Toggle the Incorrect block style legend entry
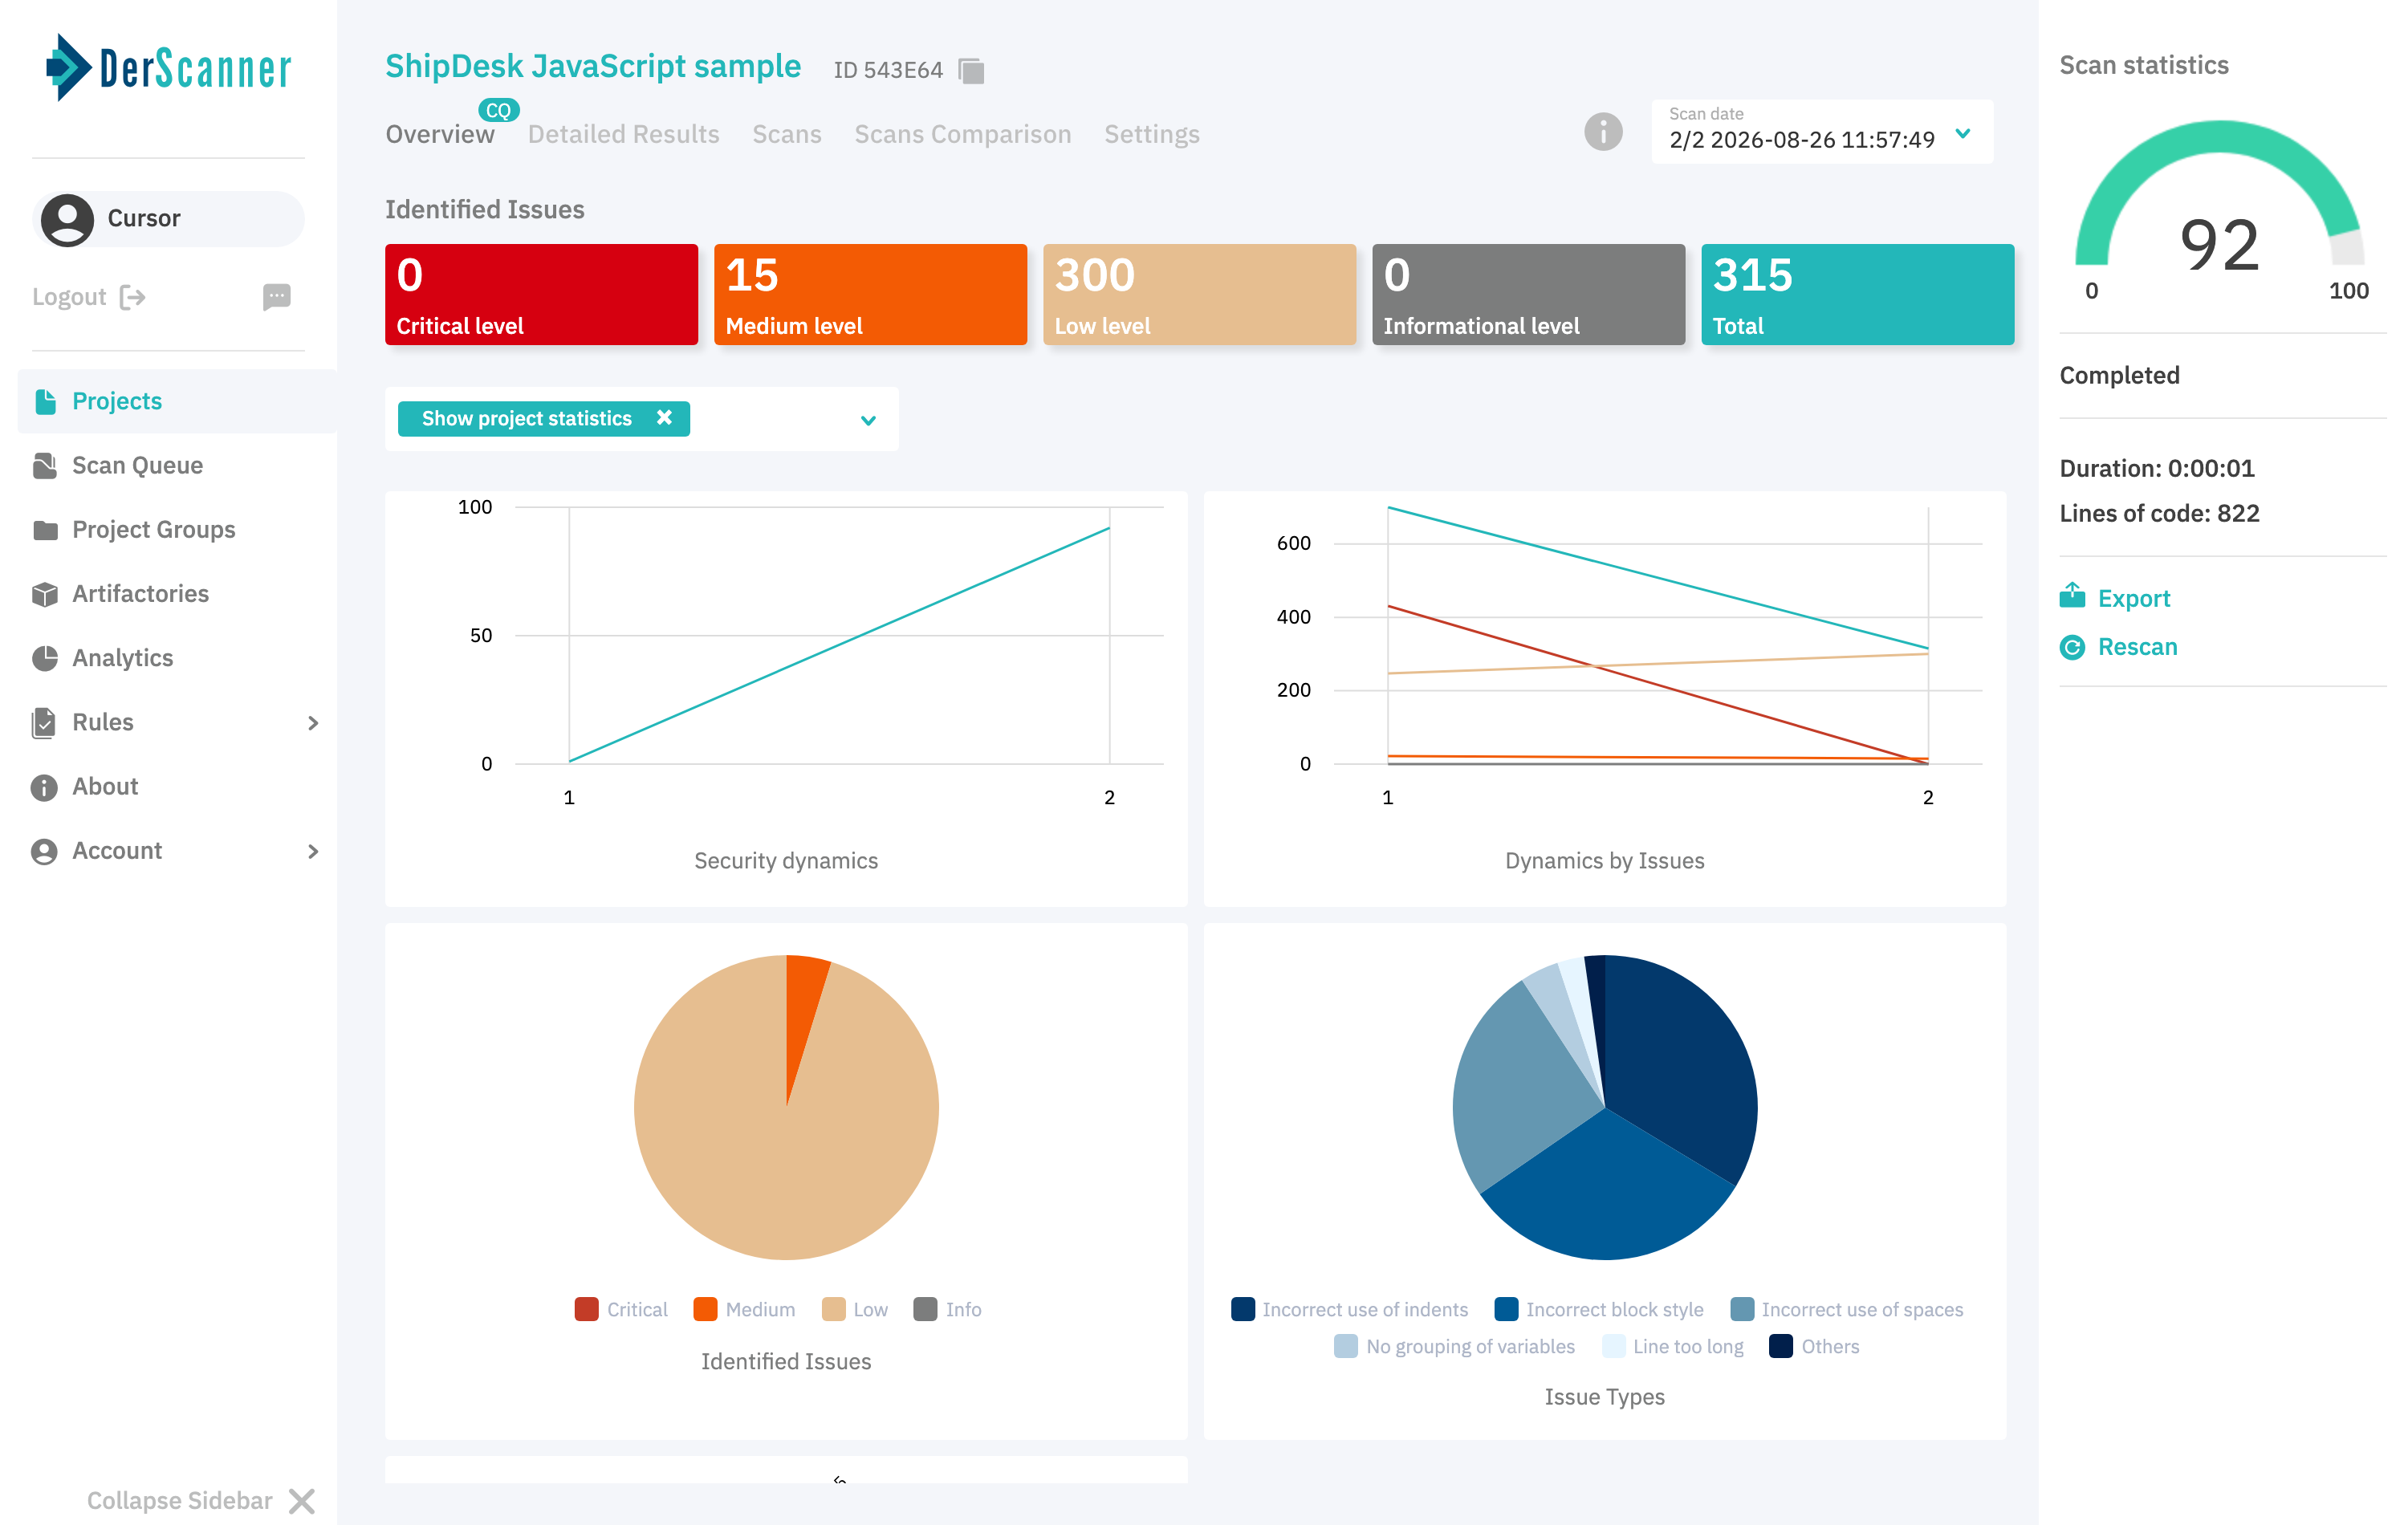 point(1599,1309)
